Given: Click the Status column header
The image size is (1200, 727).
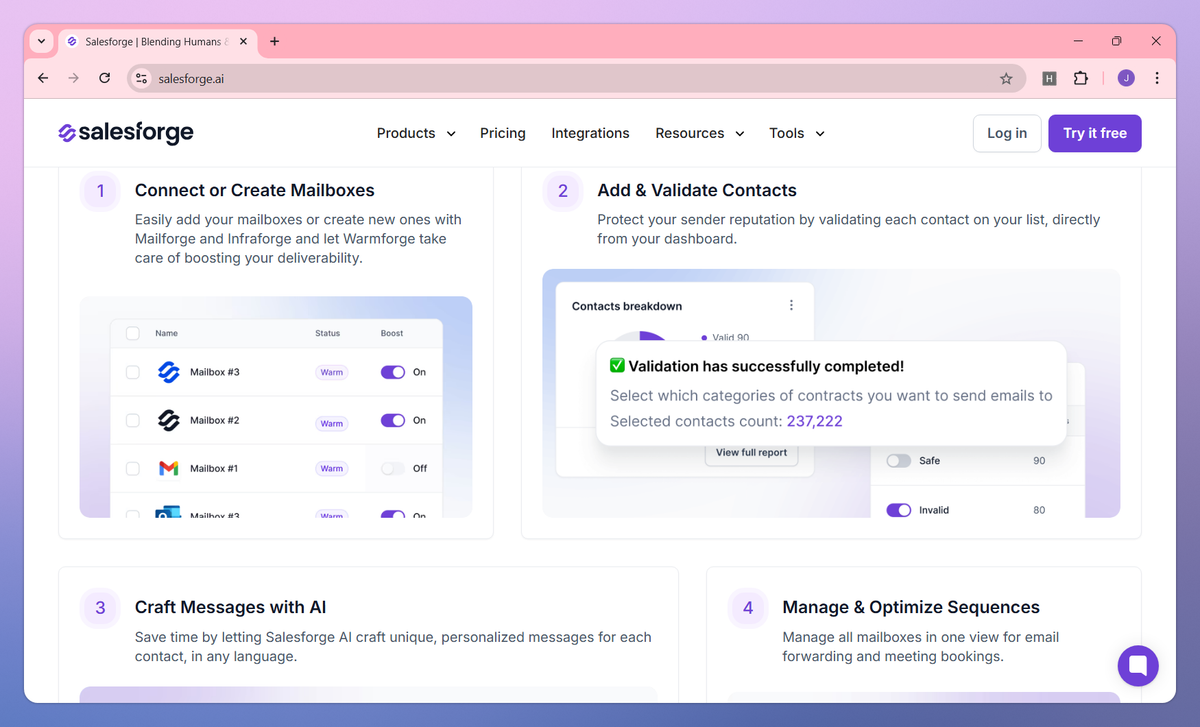Looking at the screenshot, I should click(x=327, y=333).
